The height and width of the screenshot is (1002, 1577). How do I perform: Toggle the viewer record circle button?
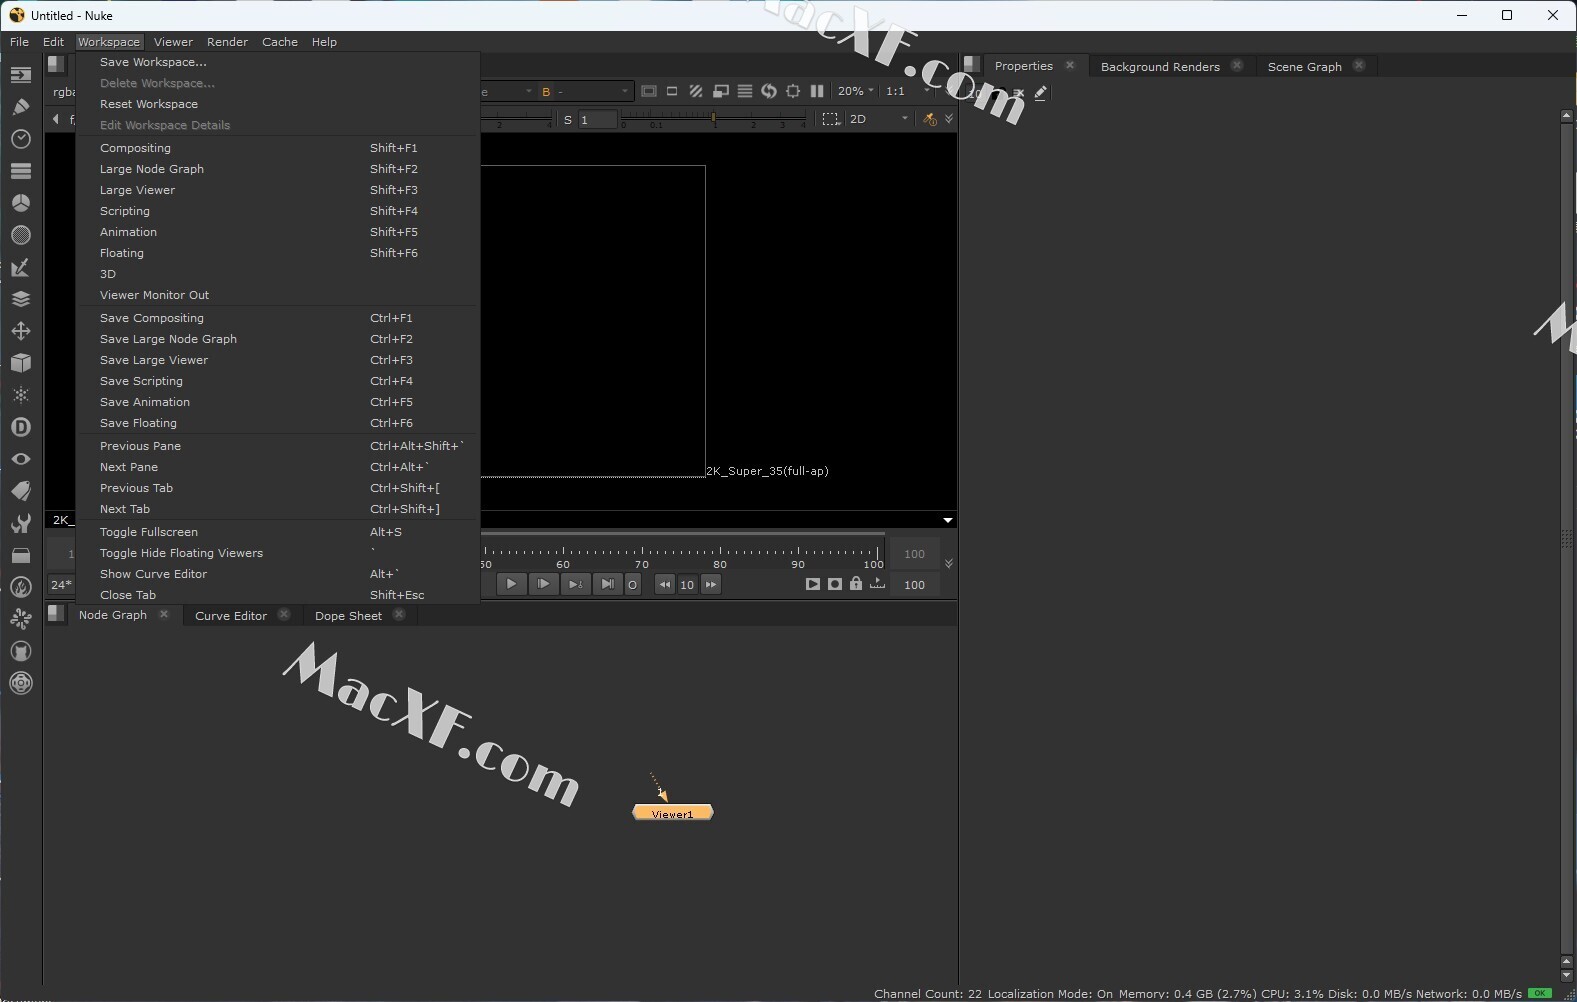835,584
